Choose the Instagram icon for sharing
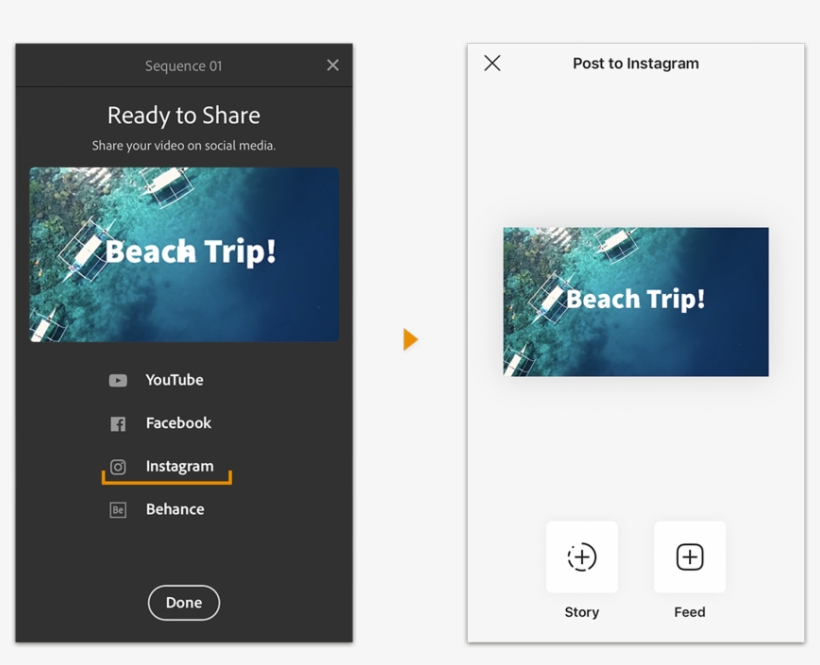The width and height of the screenshot is (820, 665). (118, 466)
